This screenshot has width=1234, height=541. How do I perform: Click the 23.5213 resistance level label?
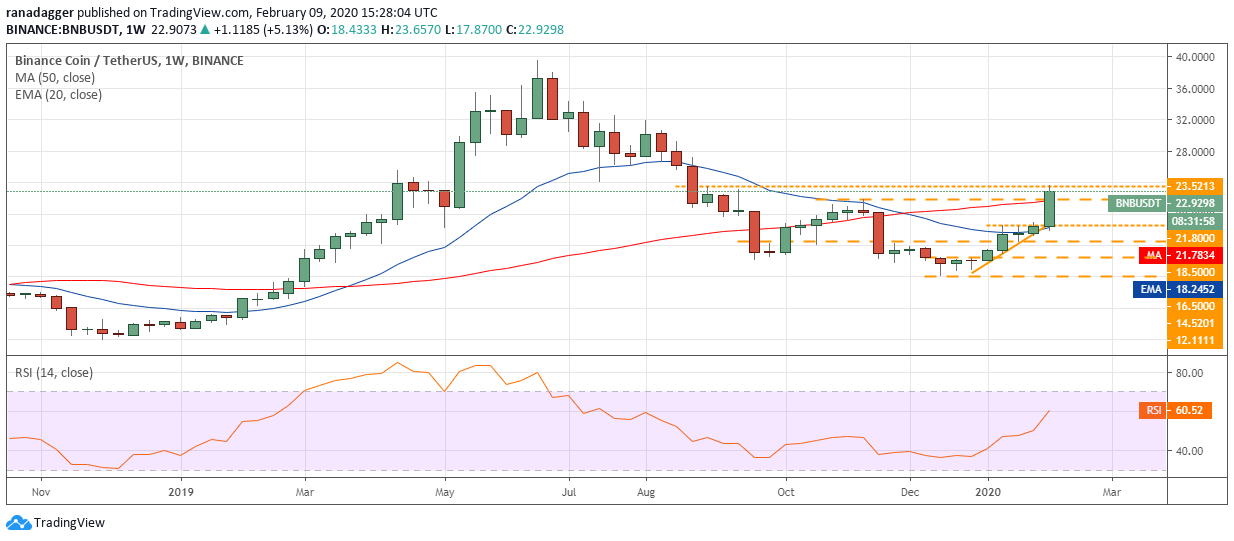click(1194, 186)
